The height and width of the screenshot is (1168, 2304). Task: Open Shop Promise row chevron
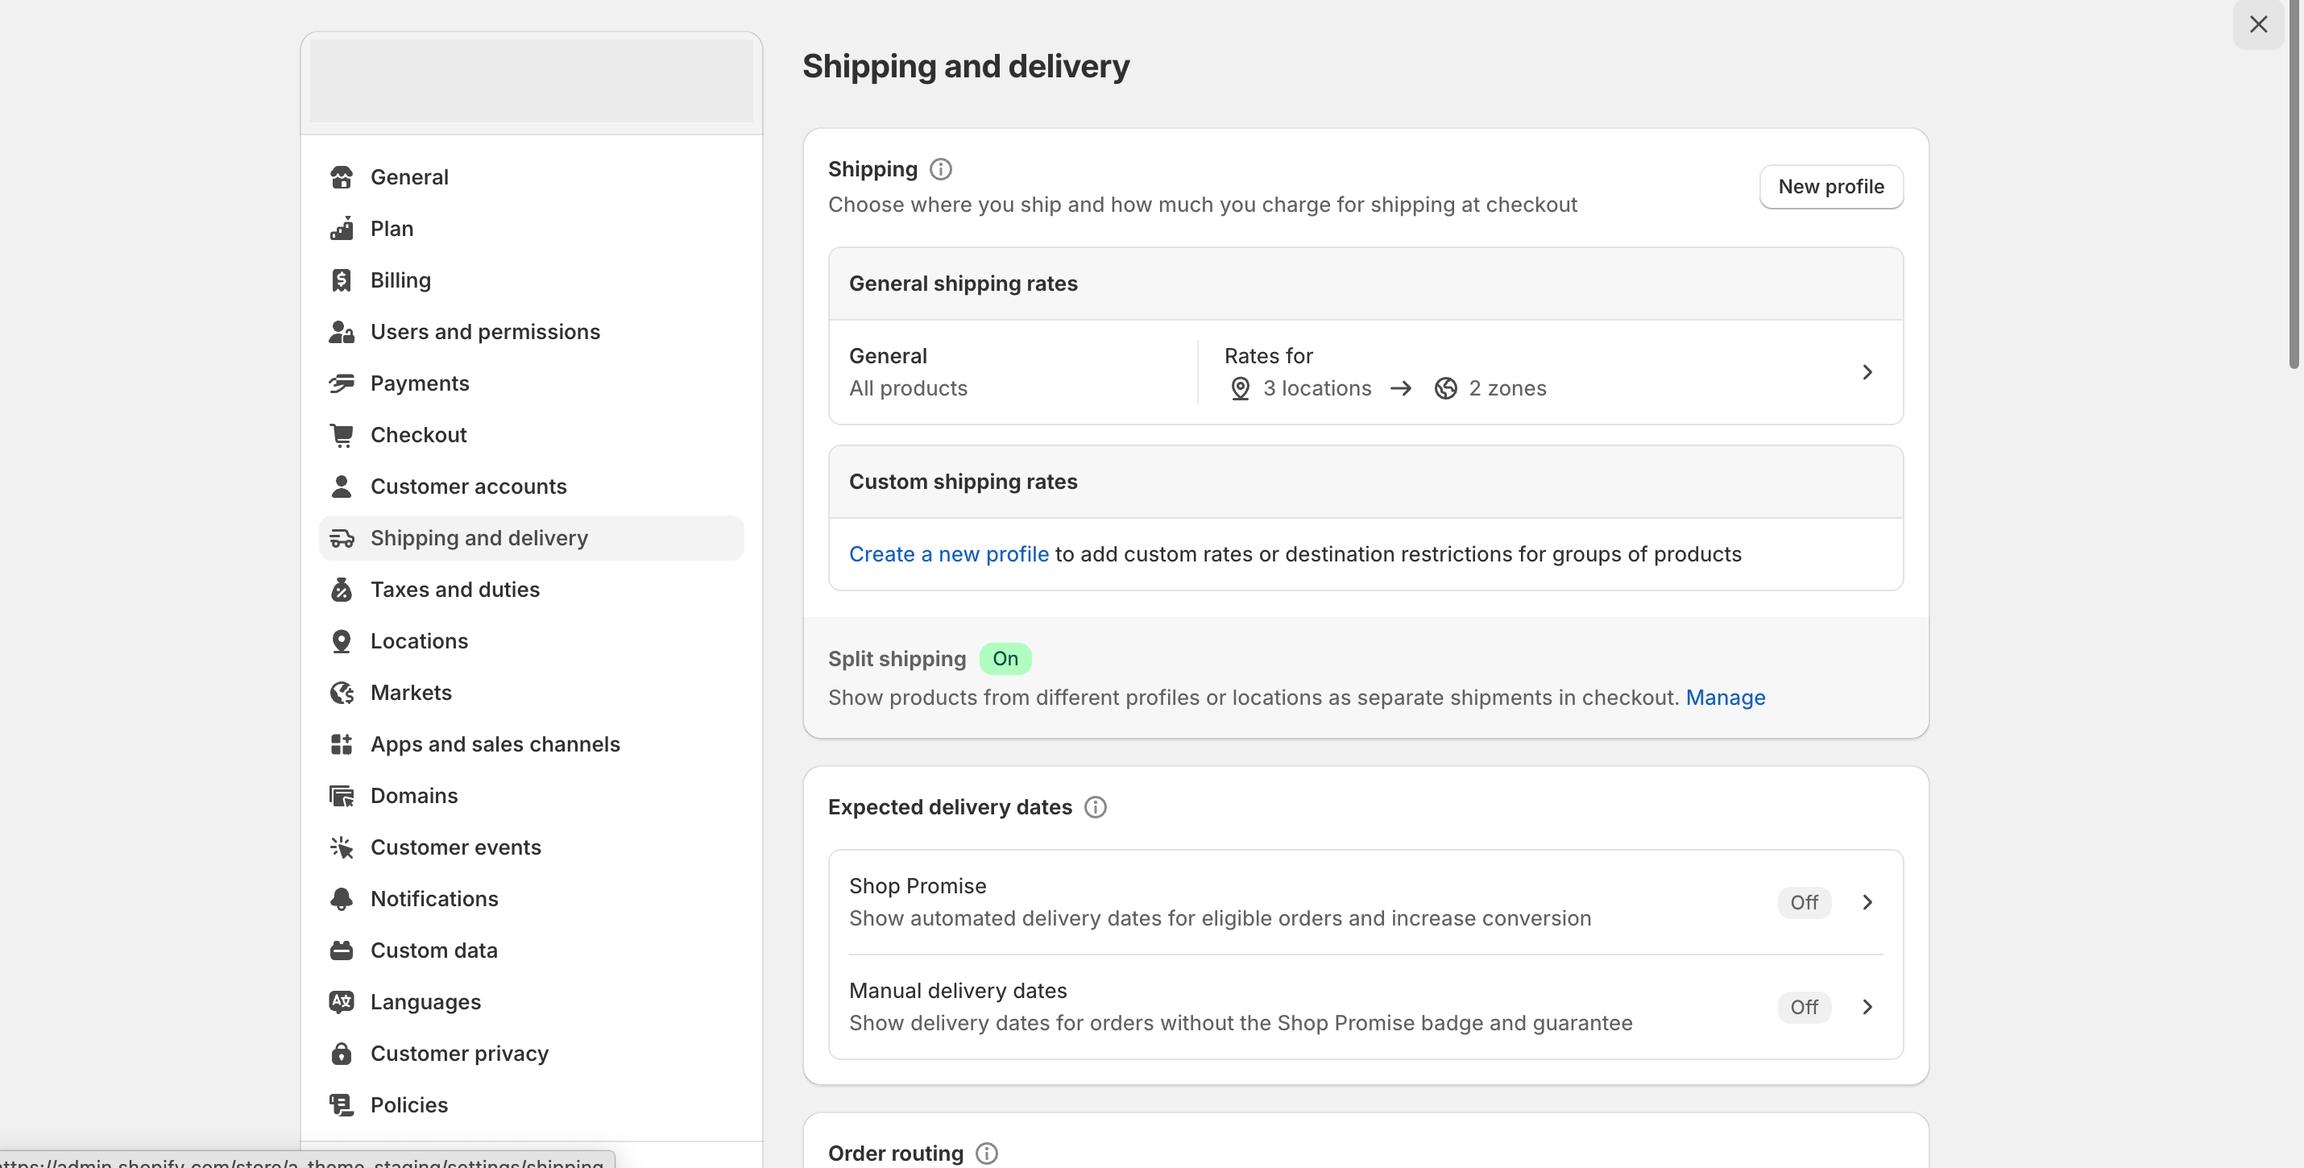(x=1866, y=902)
